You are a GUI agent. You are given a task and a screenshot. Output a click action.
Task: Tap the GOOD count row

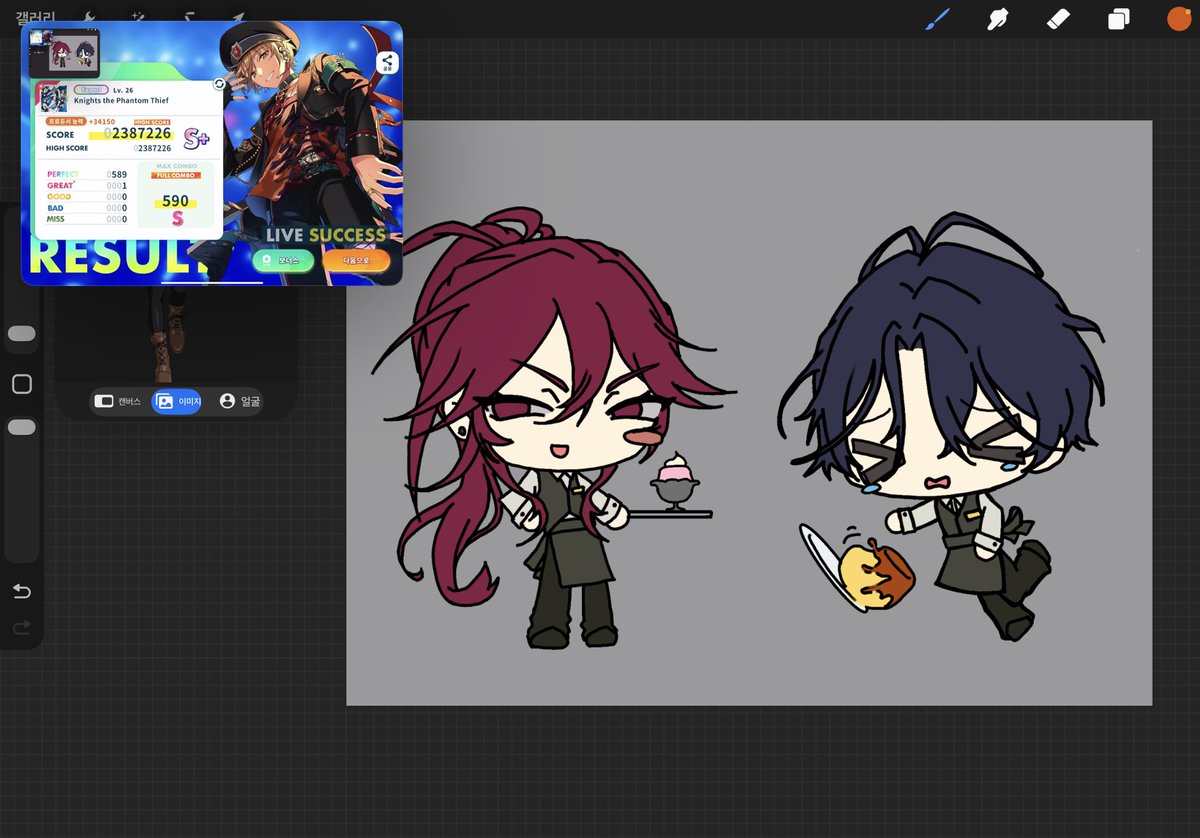[87, 197]
